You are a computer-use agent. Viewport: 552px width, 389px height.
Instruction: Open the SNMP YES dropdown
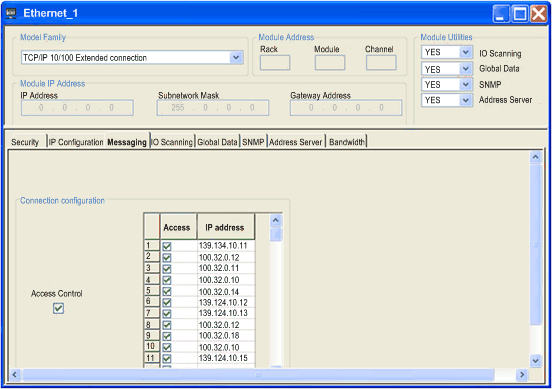(465, 84)
